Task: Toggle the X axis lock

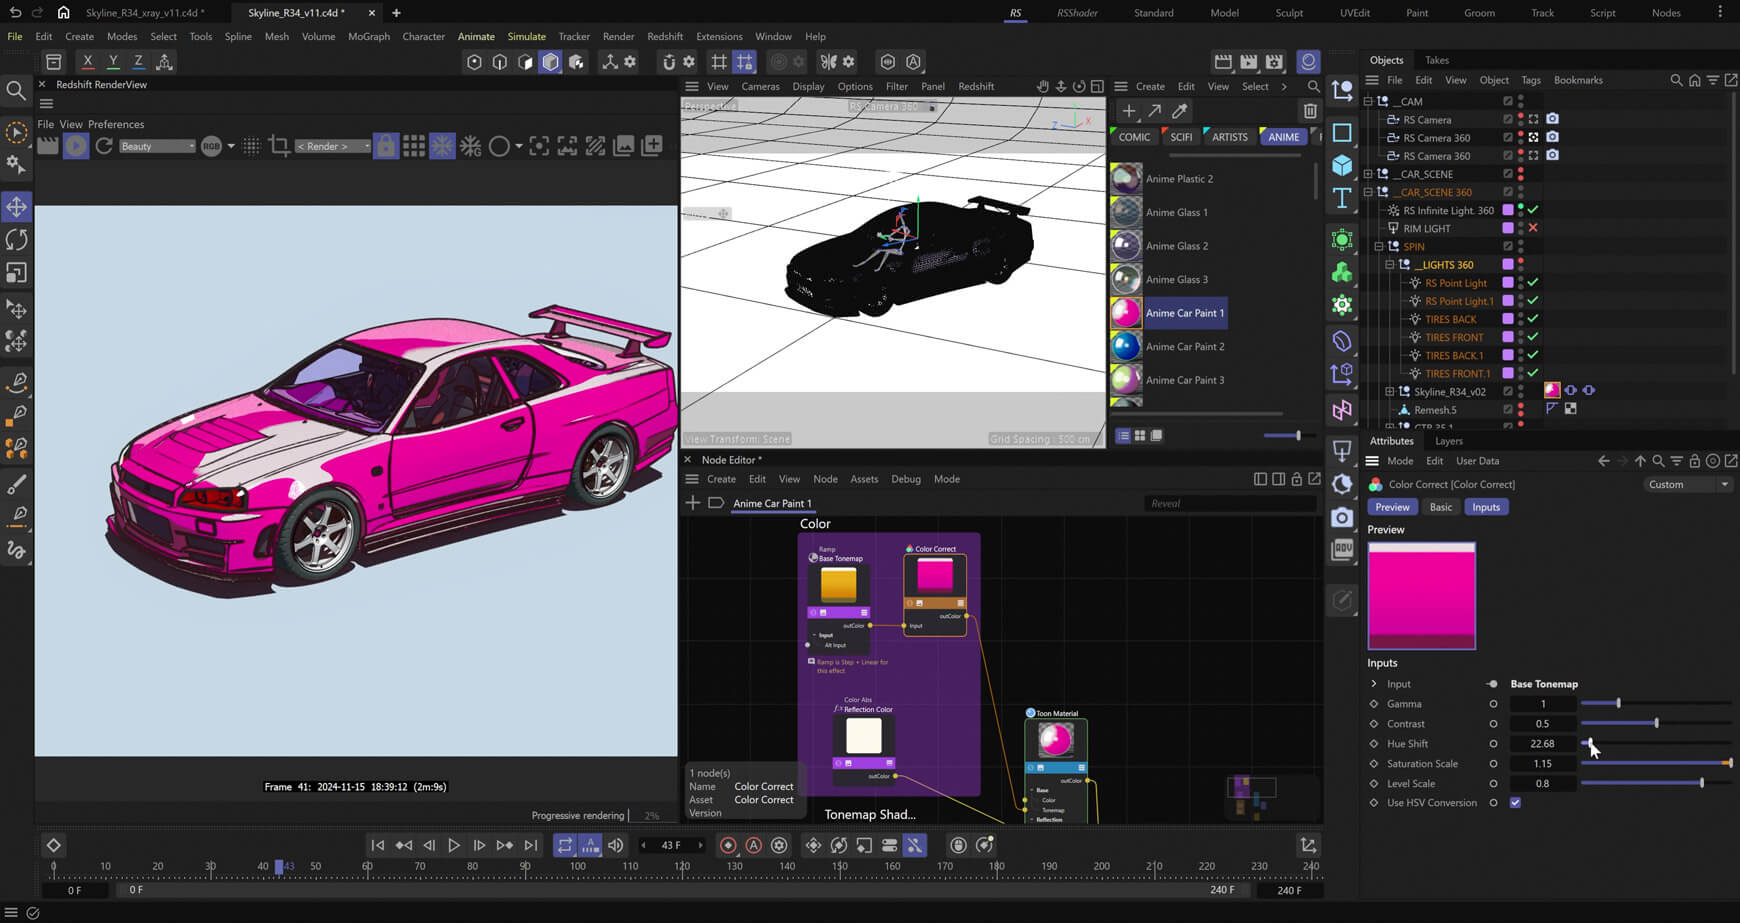Action: [x=88, y=62]
